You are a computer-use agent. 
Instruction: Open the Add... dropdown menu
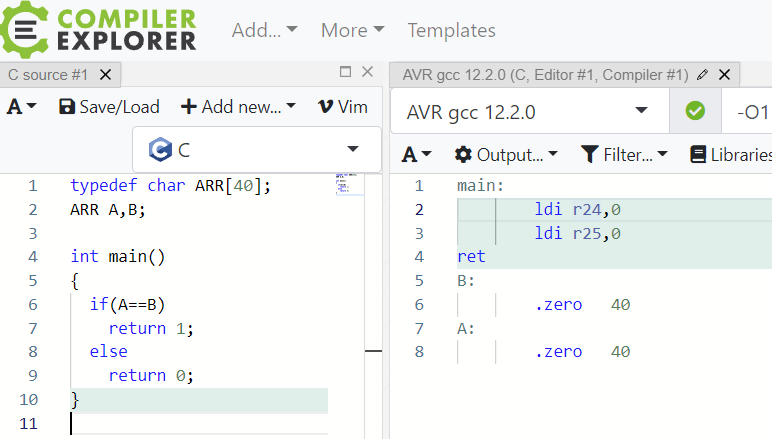point(264,30)
